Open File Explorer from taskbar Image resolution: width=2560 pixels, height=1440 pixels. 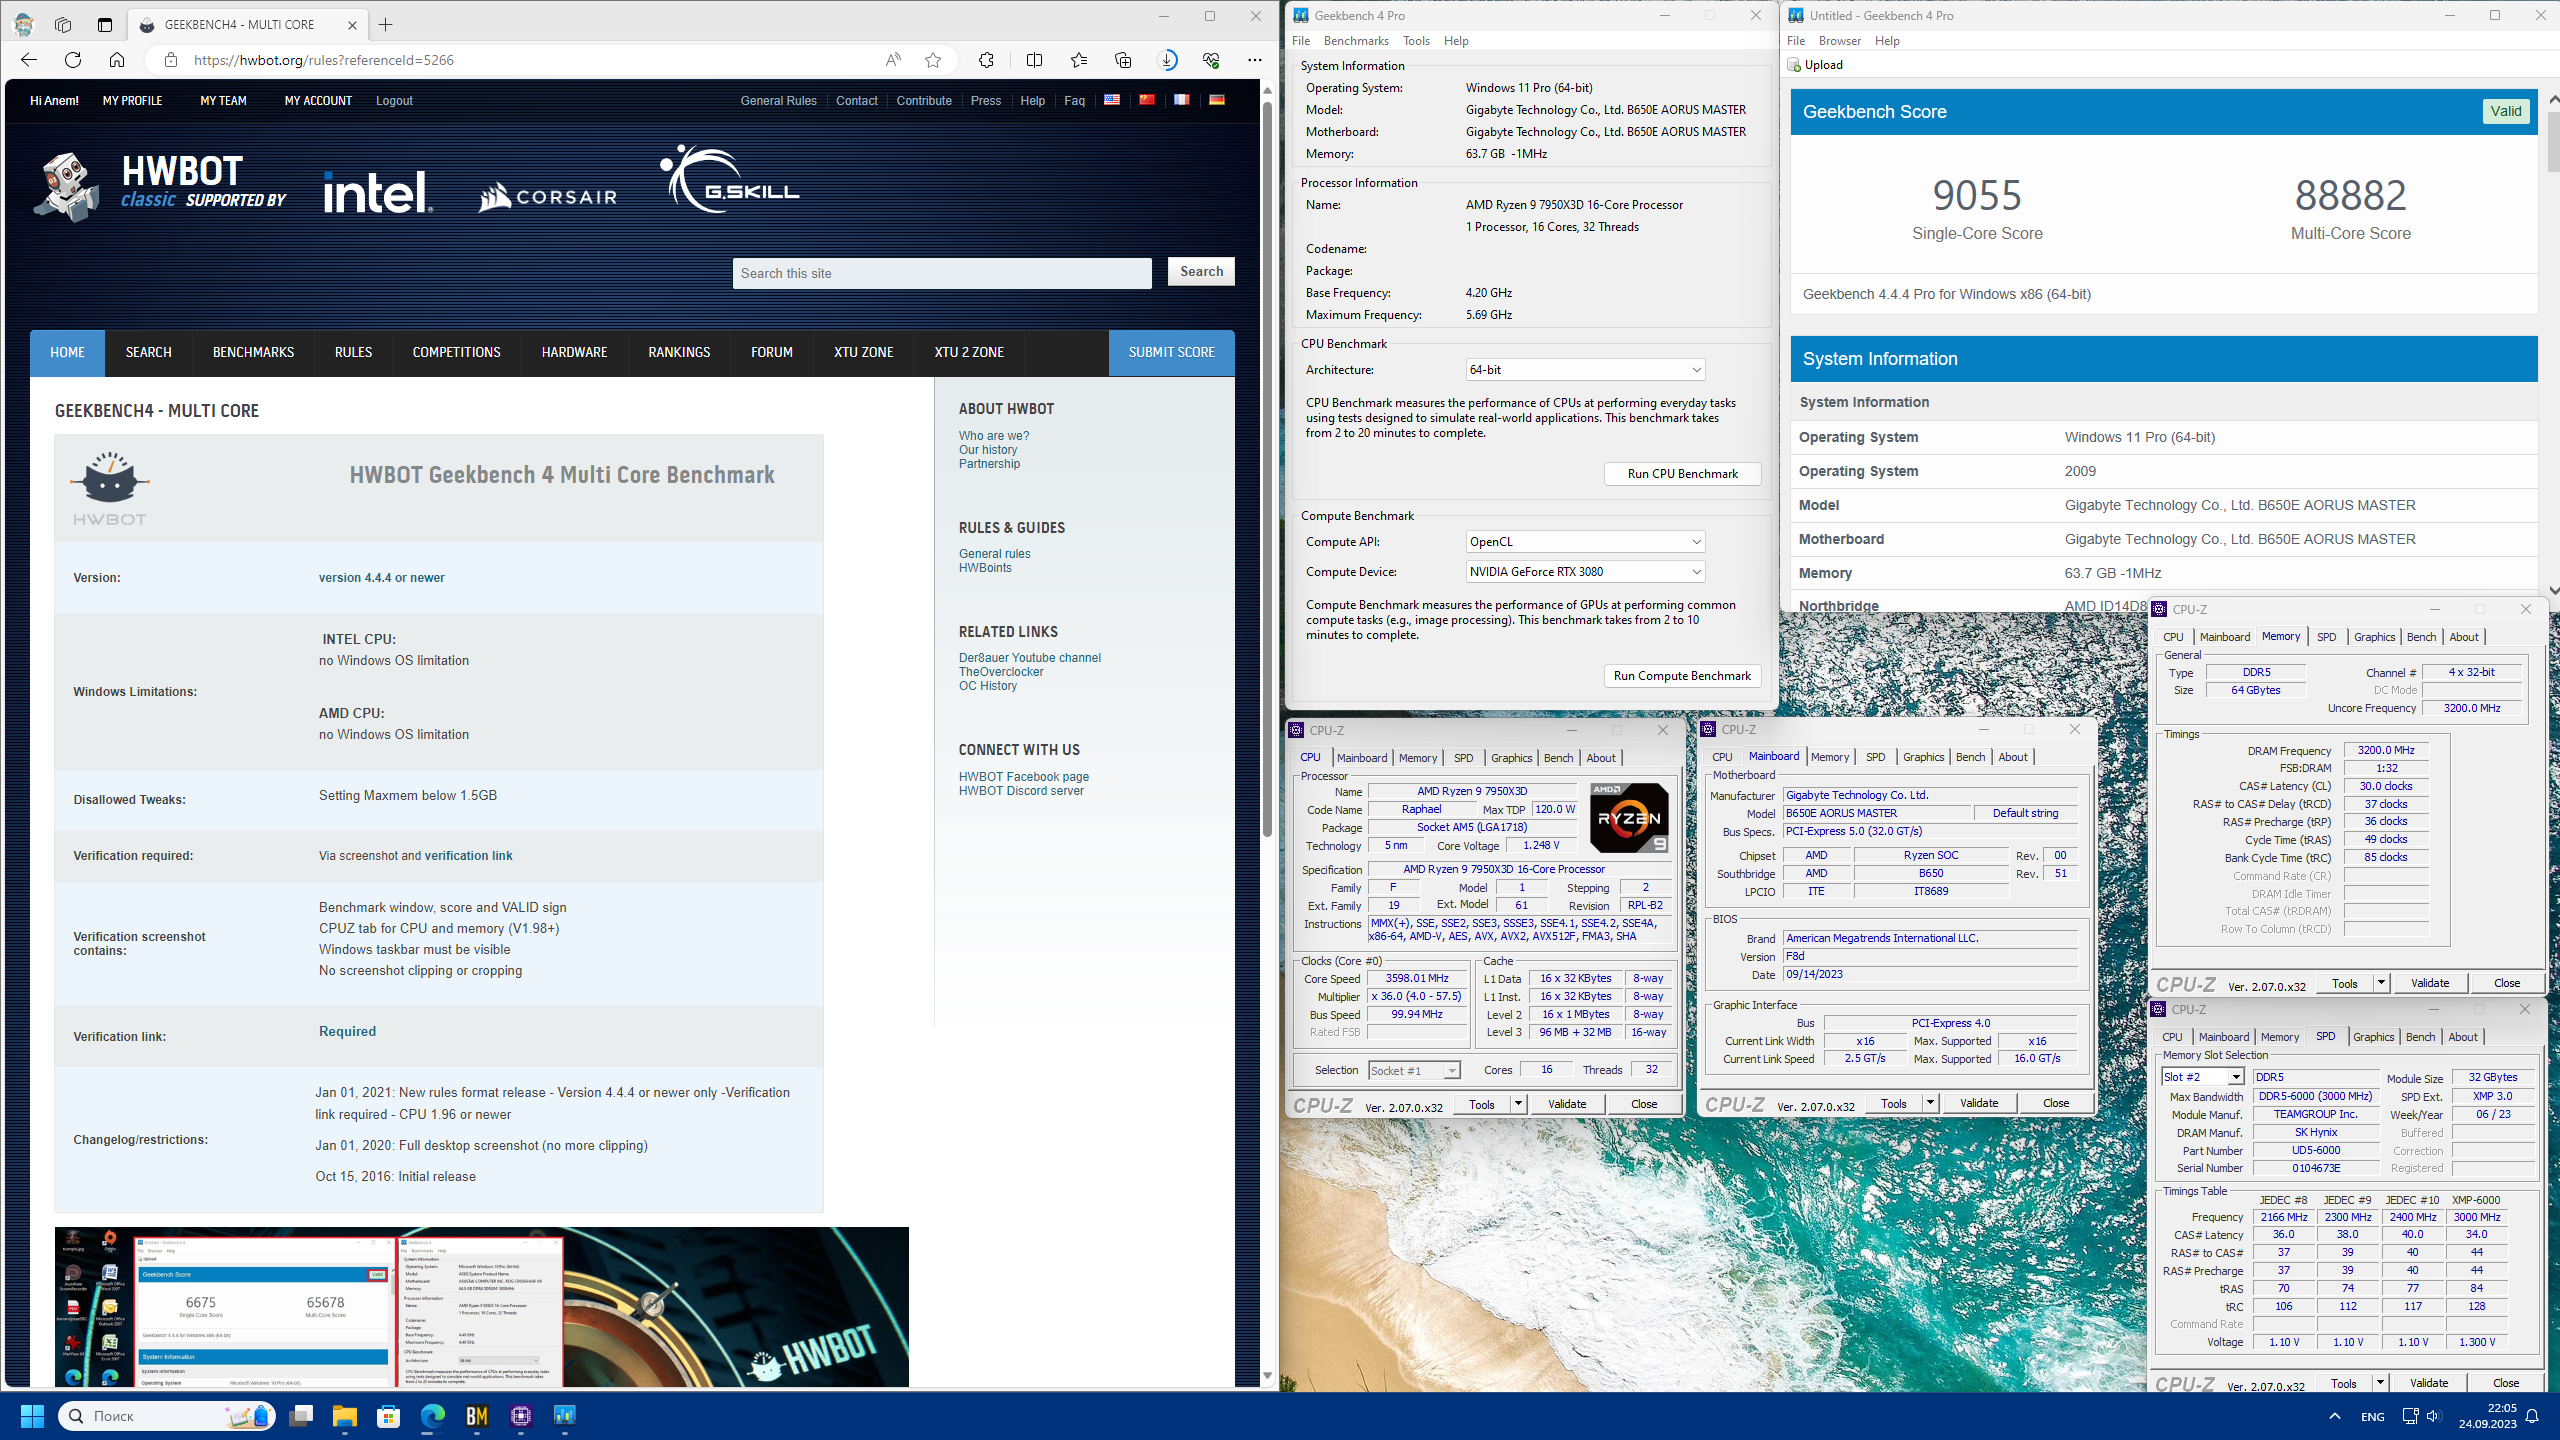click(x=345, y=1416)
